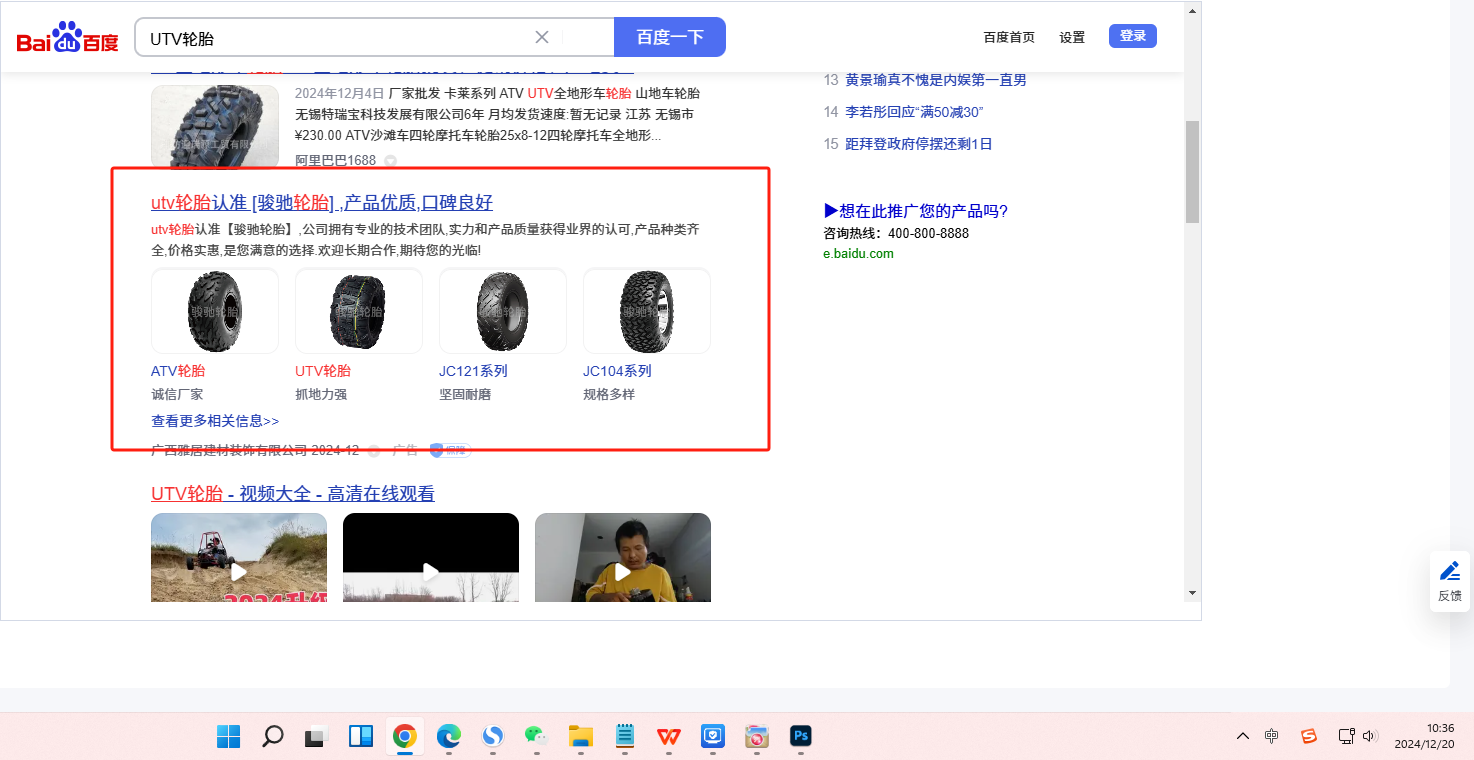Screen dimensions: 1474x760
Task: Open 设置 in the top navigation
Action: click(1072, 37)
